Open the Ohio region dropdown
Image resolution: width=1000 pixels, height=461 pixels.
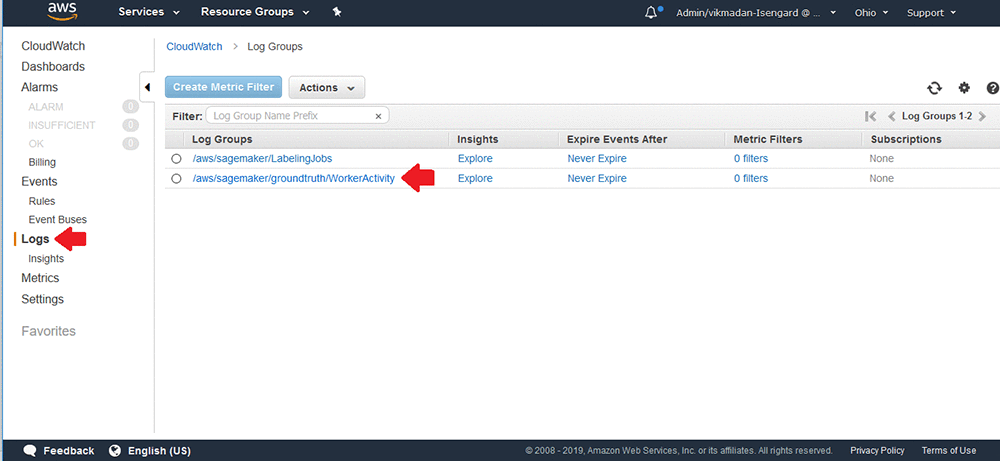click(x=872, y=13)
